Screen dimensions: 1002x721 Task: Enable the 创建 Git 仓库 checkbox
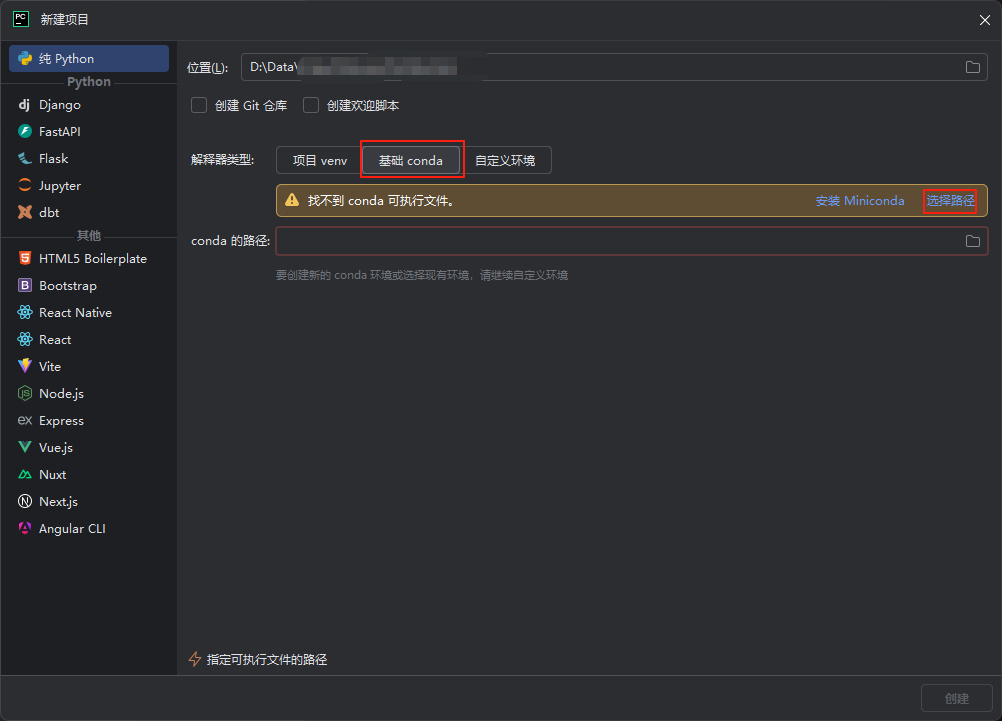(198, 105)
